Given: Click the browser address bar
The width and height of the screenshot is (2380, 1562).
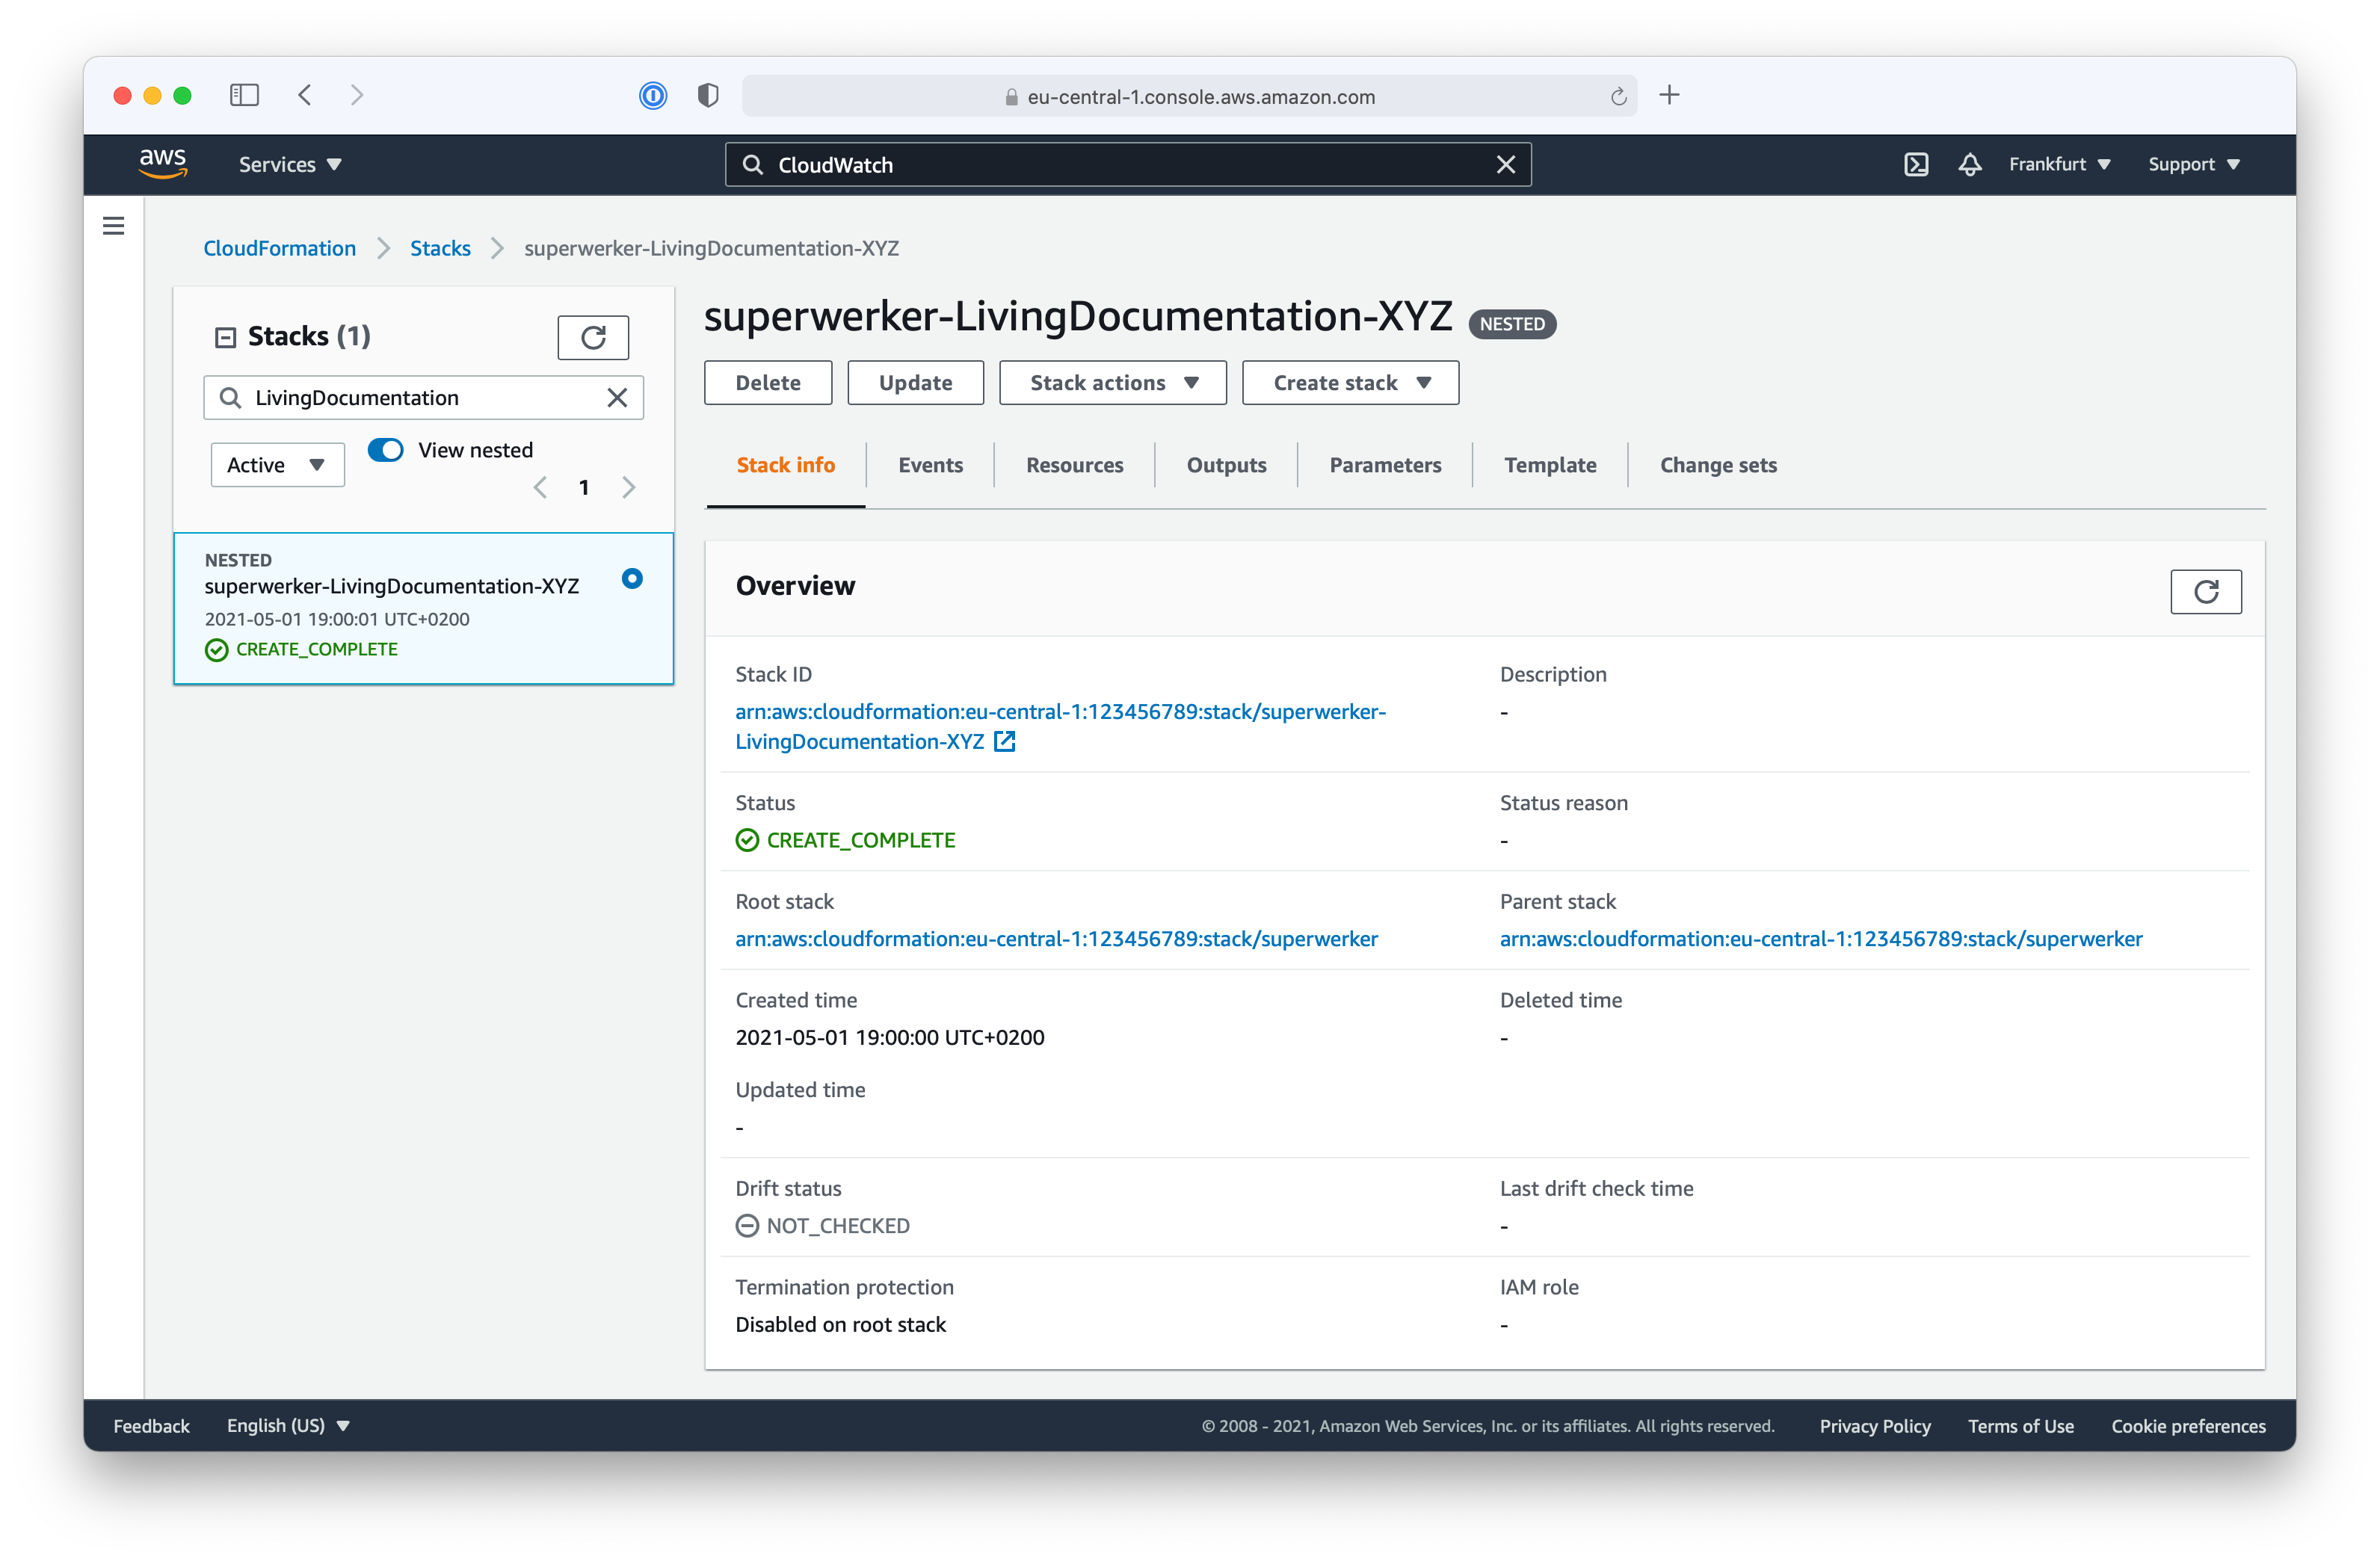Looking at the screenshot, I should [x=1189, y=96].
